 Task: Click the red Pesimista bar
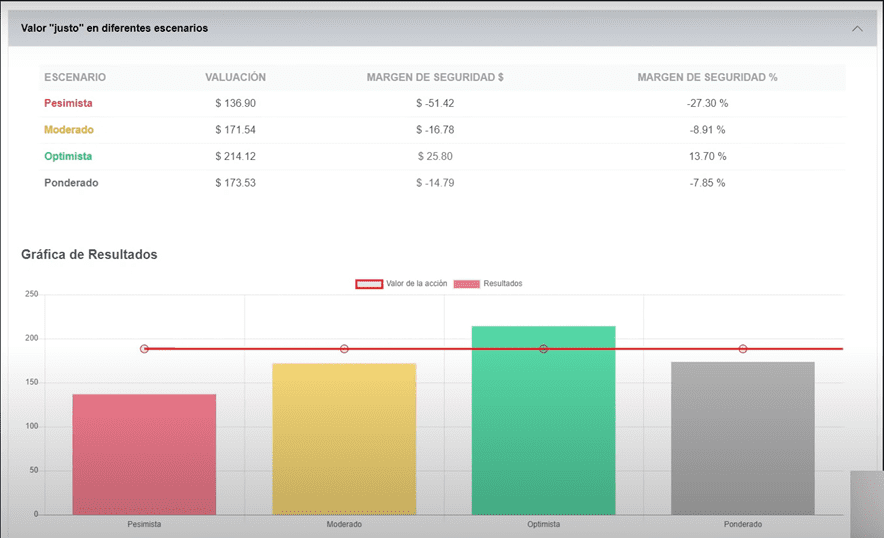click(144, 454)
